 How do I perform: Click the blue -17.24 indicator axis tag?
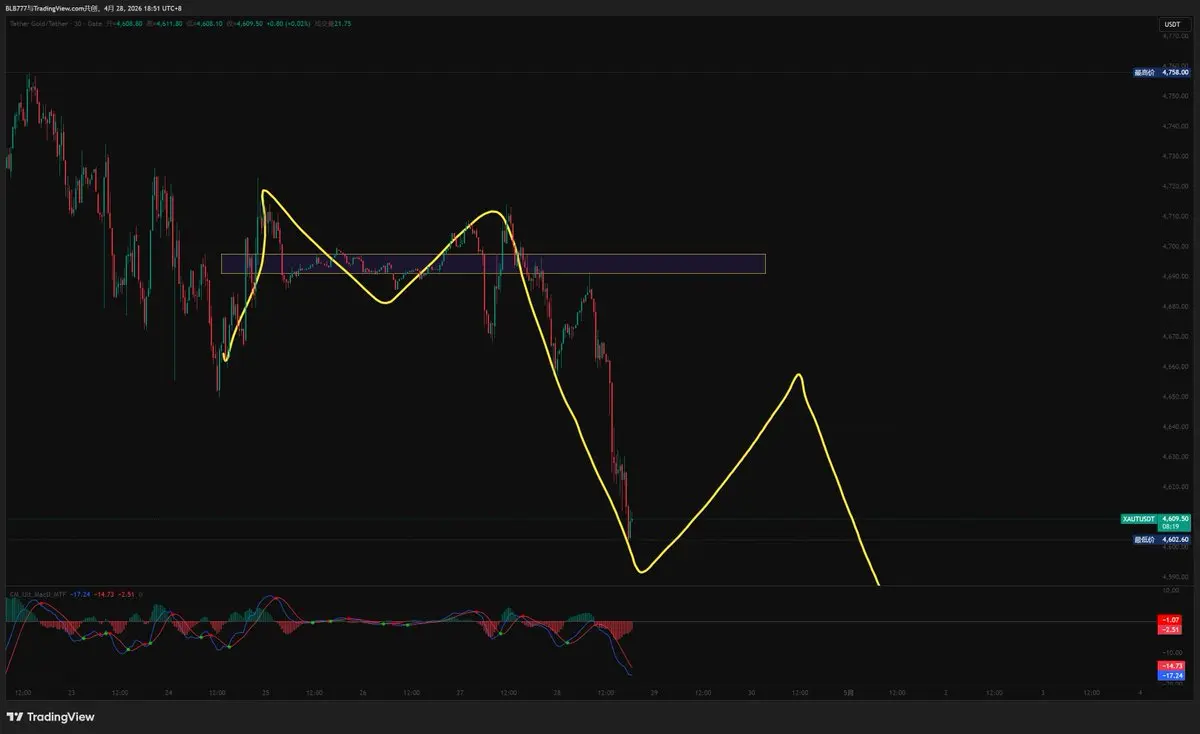click(1169, 675)
